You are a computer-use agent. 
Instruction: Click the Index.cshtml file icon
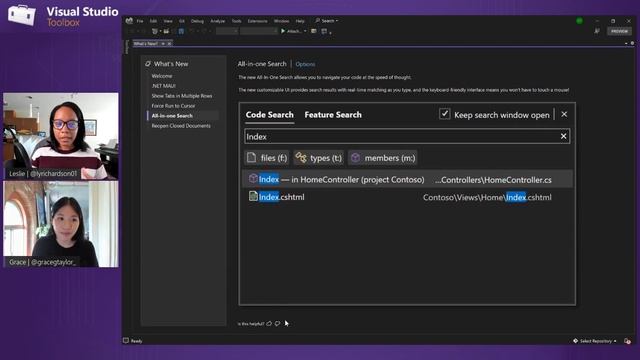point(253,196)
